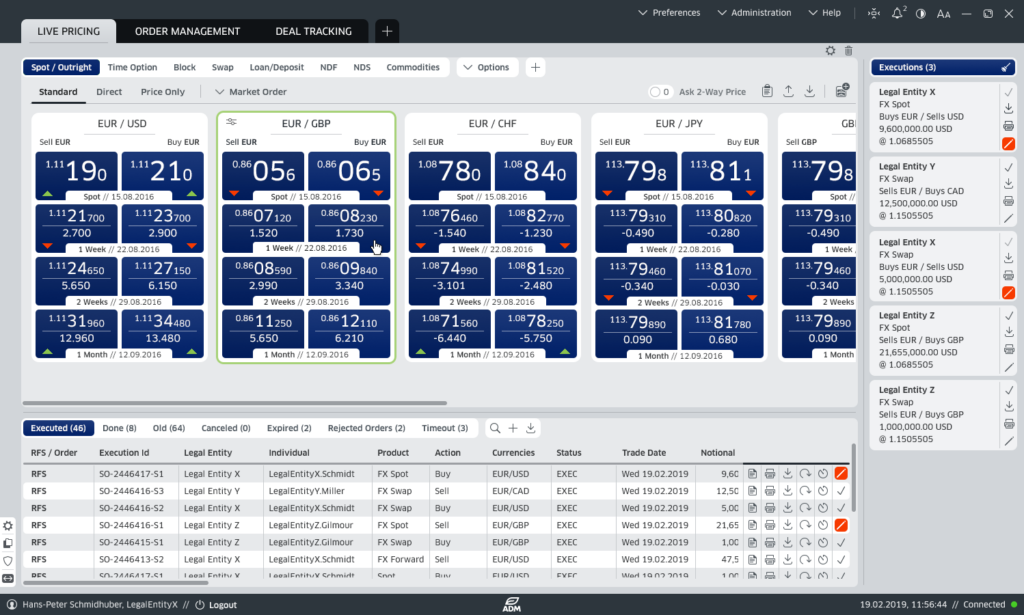
Task: Click the font size icon
Action: [x=943, y=14]
